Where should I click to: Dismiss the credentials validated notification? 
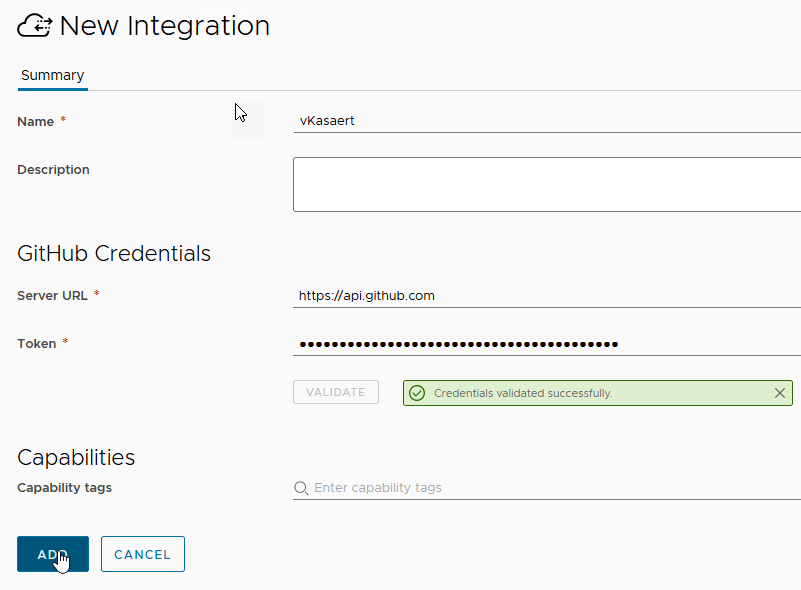click(x=780, y=393)
